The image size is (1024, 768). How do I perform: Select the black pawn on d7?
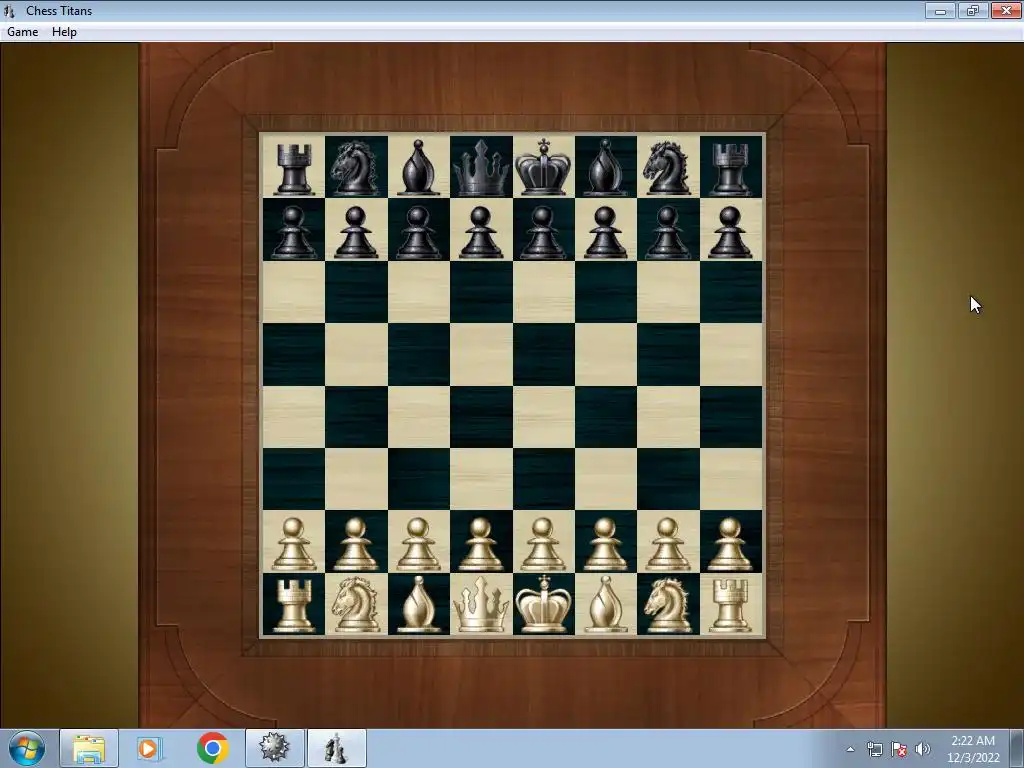[x=481, y=232]
